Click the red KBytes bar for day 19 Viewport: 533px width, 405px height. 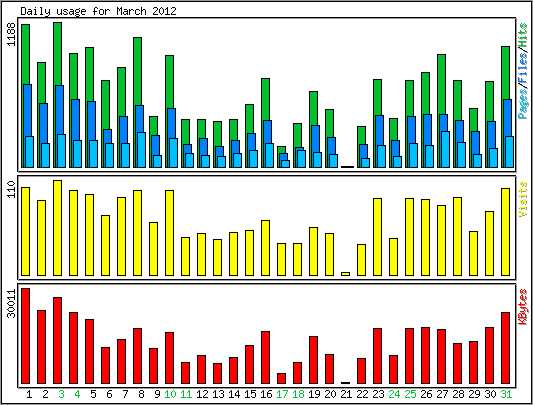(313, 360)
